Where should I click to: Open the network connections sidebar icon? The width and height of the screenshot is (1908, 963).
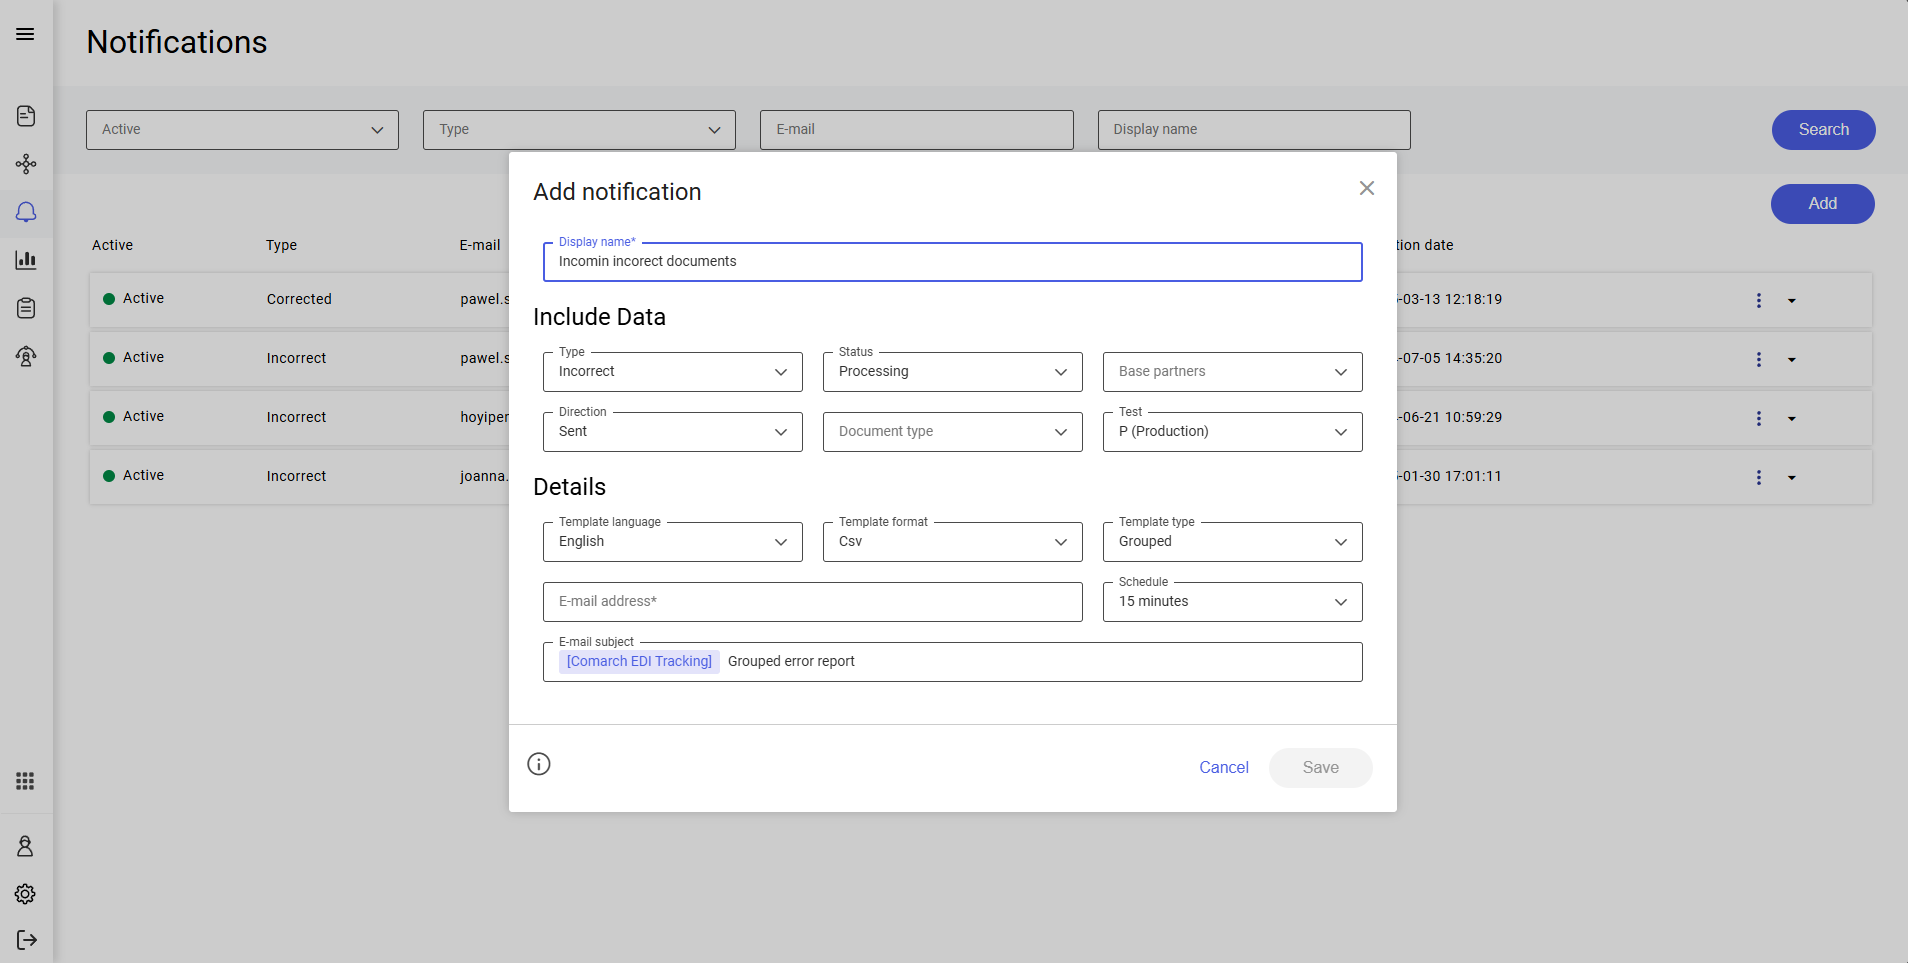(x=26, y=164)
